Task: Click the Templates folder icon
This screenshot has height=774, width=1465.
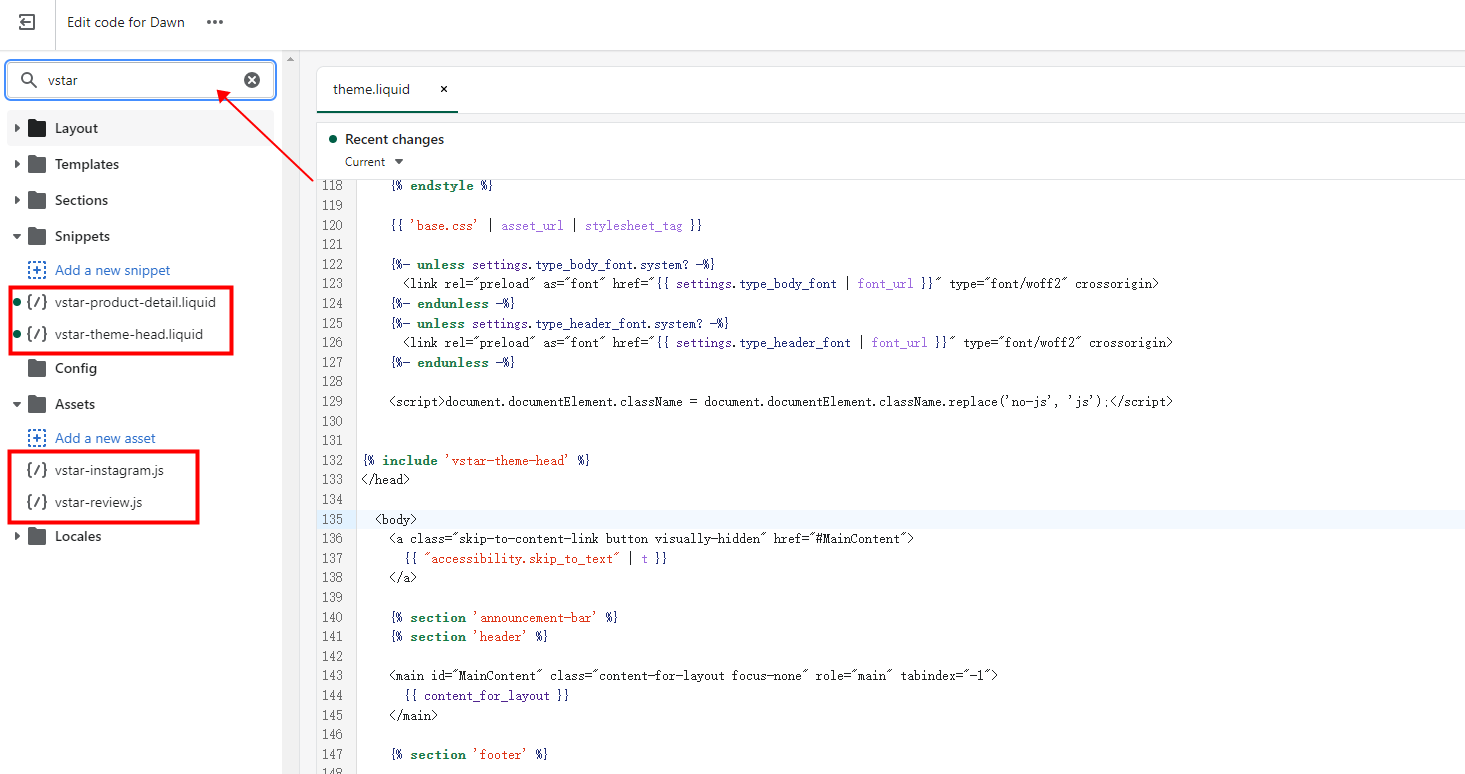Action: point(37,164)
